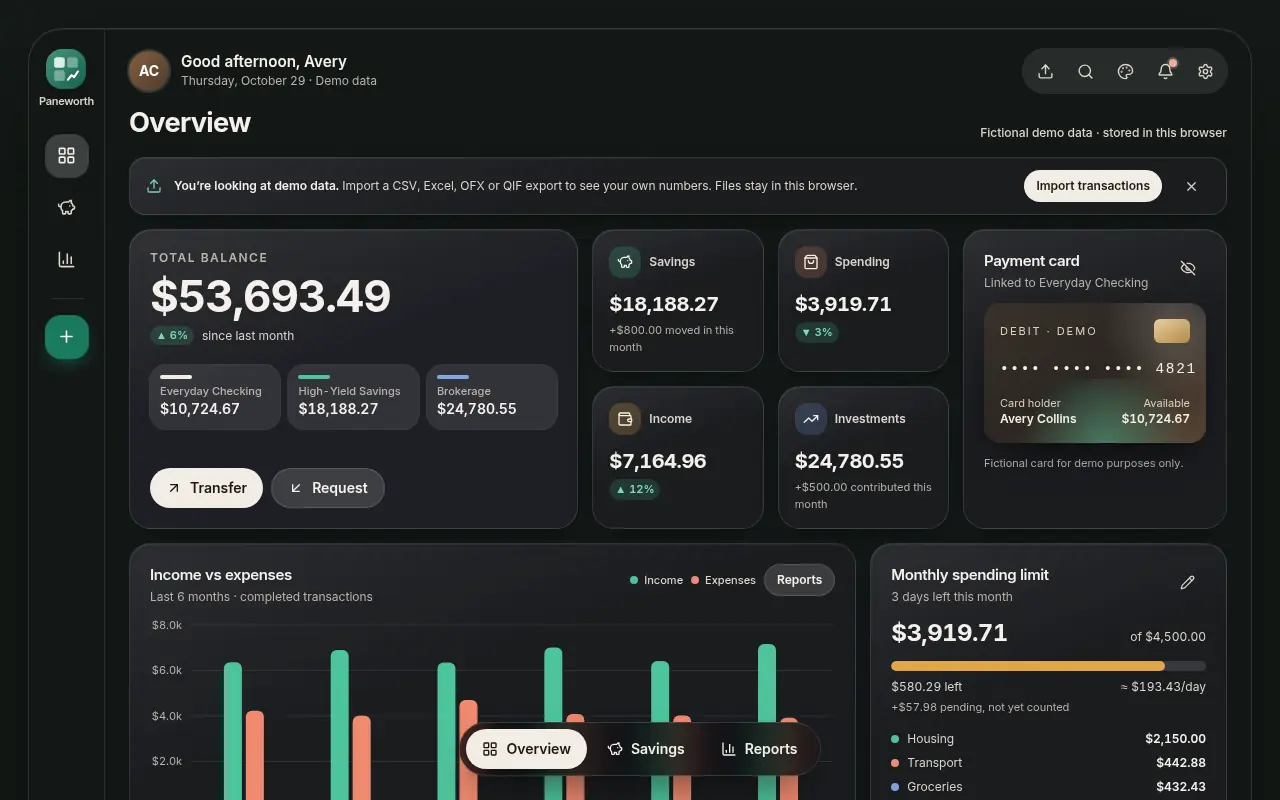Viewport: 1280px width, 800px height.
Task: Click the 'of $4,500.00' limit text
Action: (1168, 637)
